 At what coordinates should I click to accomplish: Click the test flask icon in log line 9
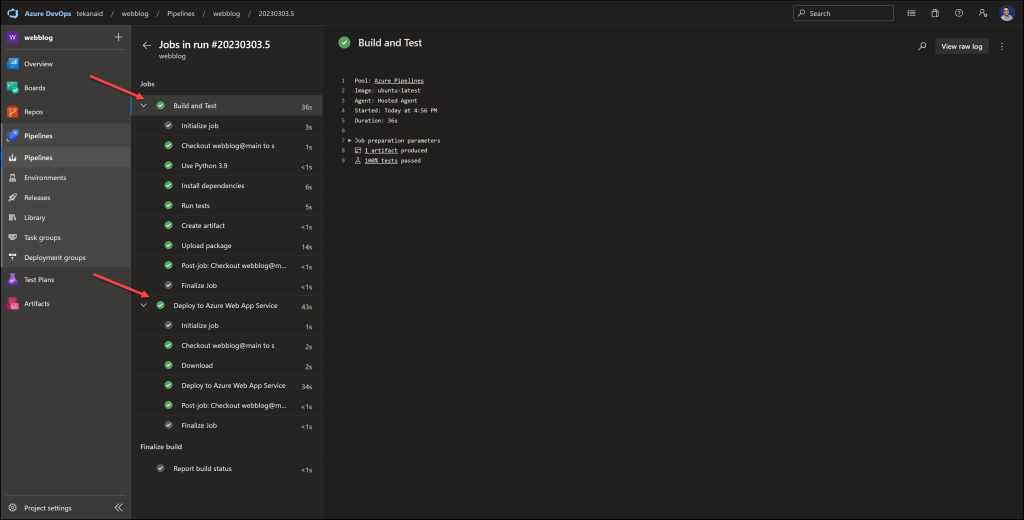(357, 161)
